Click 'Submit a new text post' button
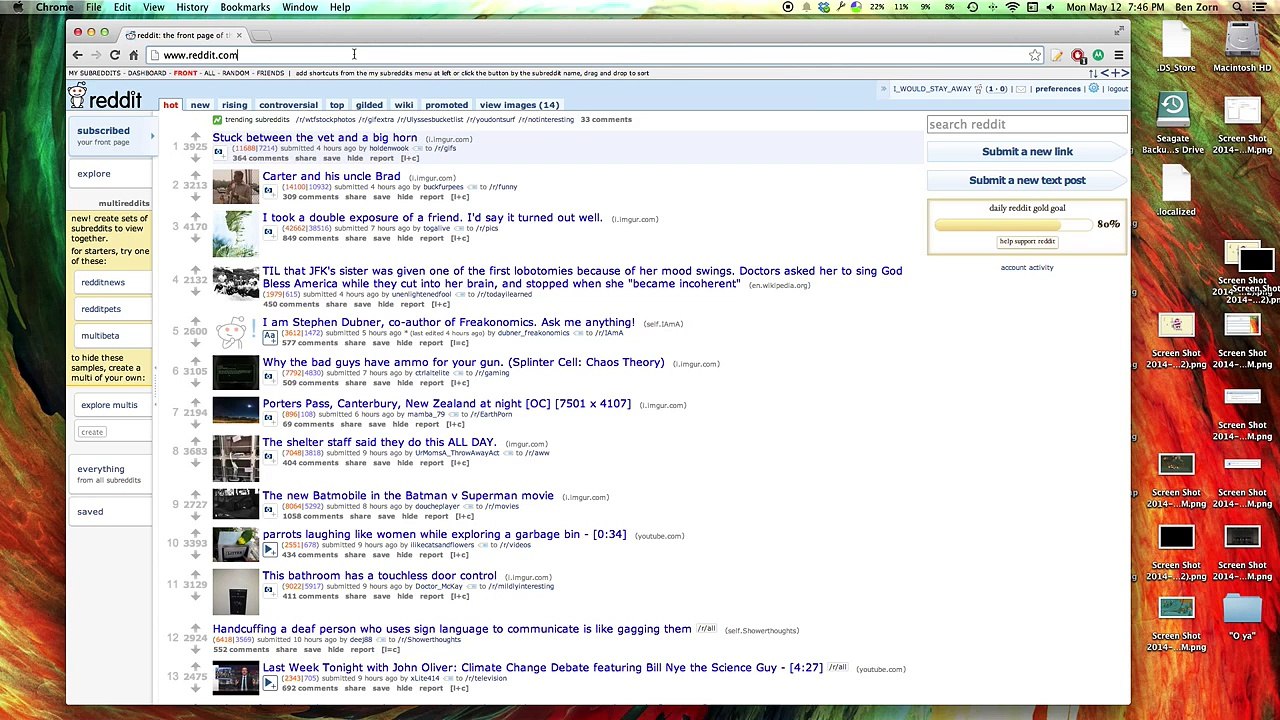The width and height of the screenshot is (1280, 720). point(1027,181)
